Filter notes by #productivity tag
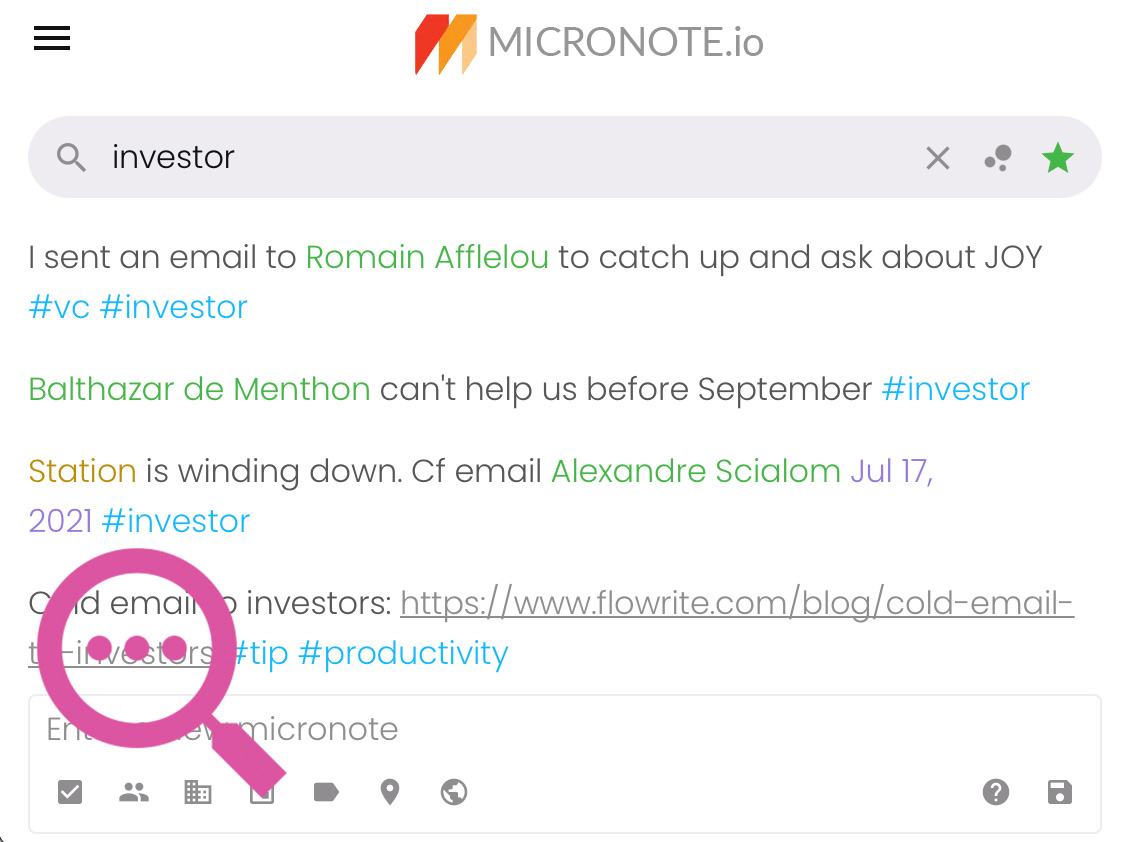 click(x=403, y=654)
